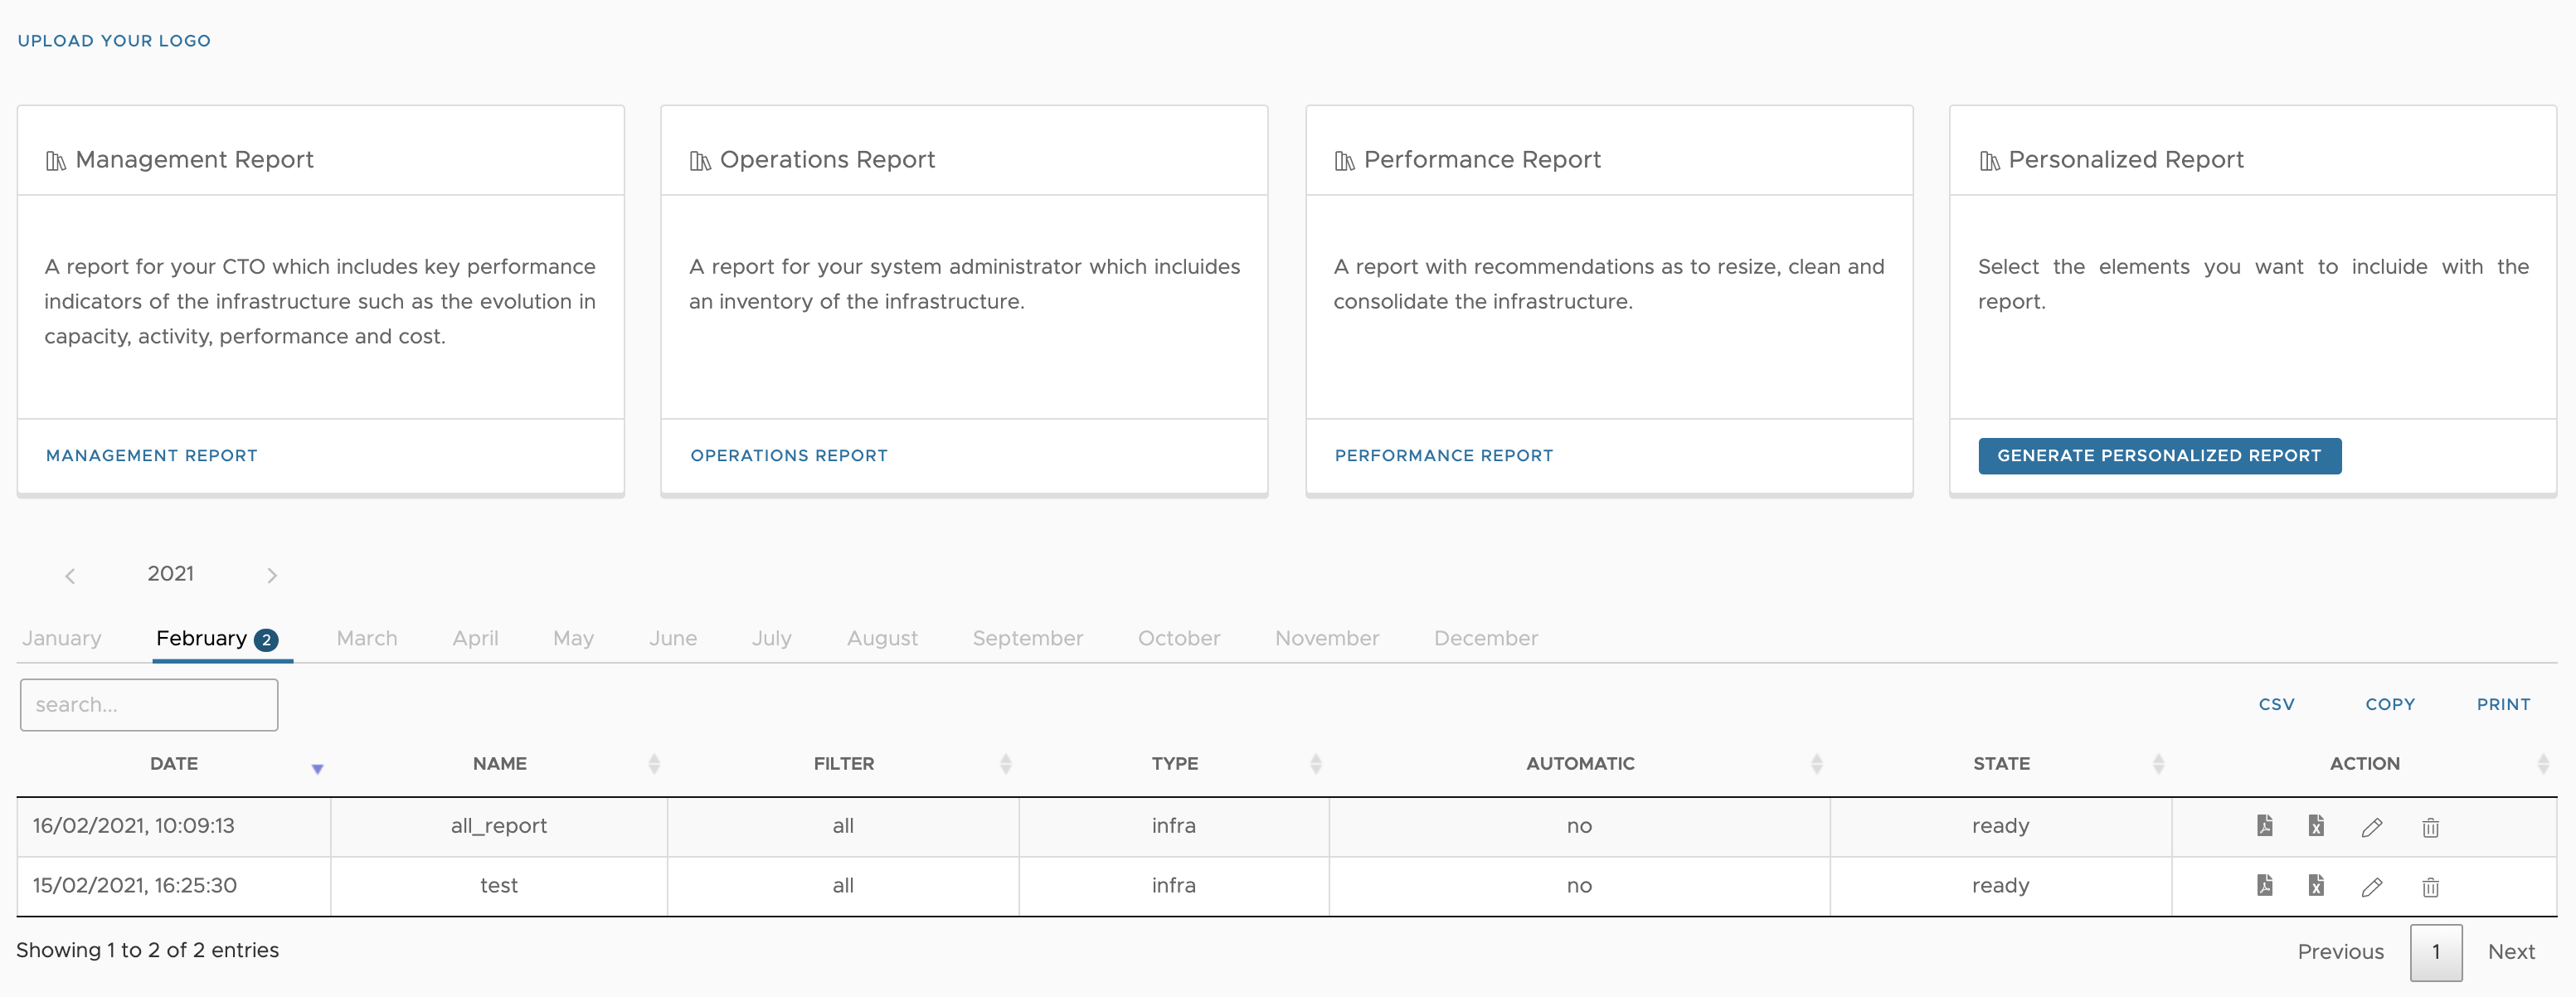
Task: Open the Operations Report link
Action: pyautogui.click(x=789, y=455)
